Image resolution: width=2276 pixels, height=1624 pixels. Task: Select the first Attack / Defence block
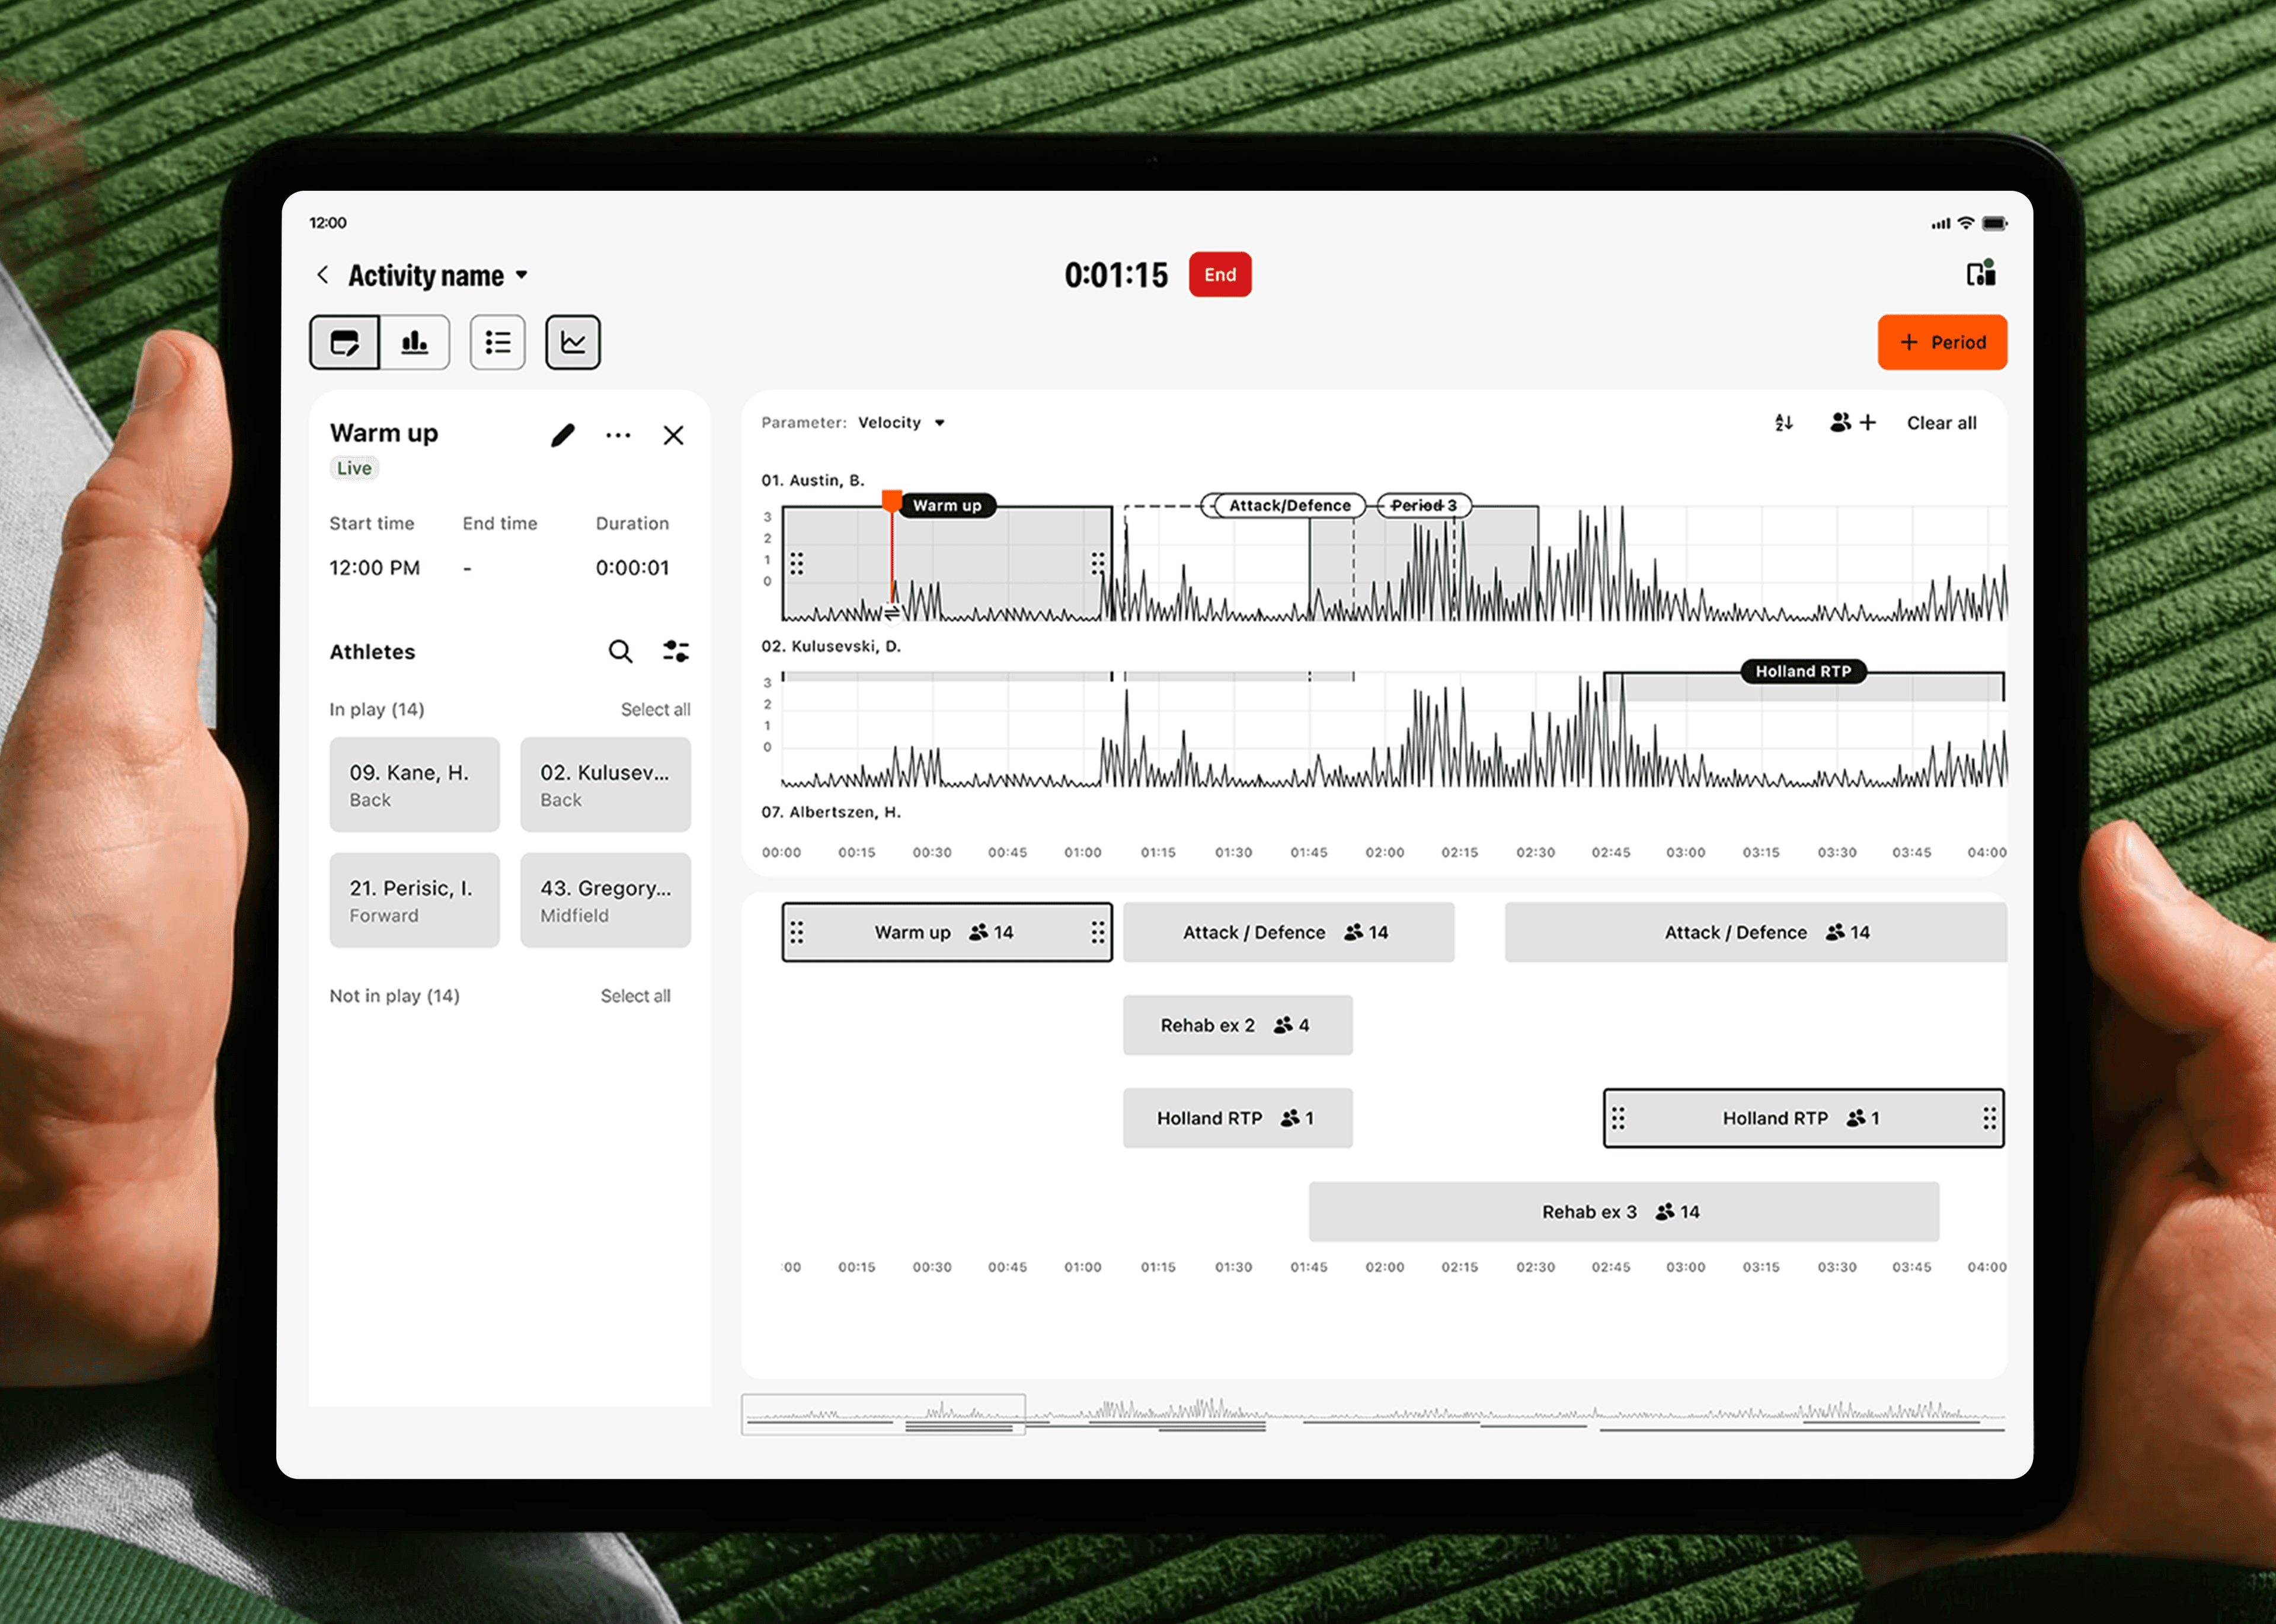[x=1289, y=933]
